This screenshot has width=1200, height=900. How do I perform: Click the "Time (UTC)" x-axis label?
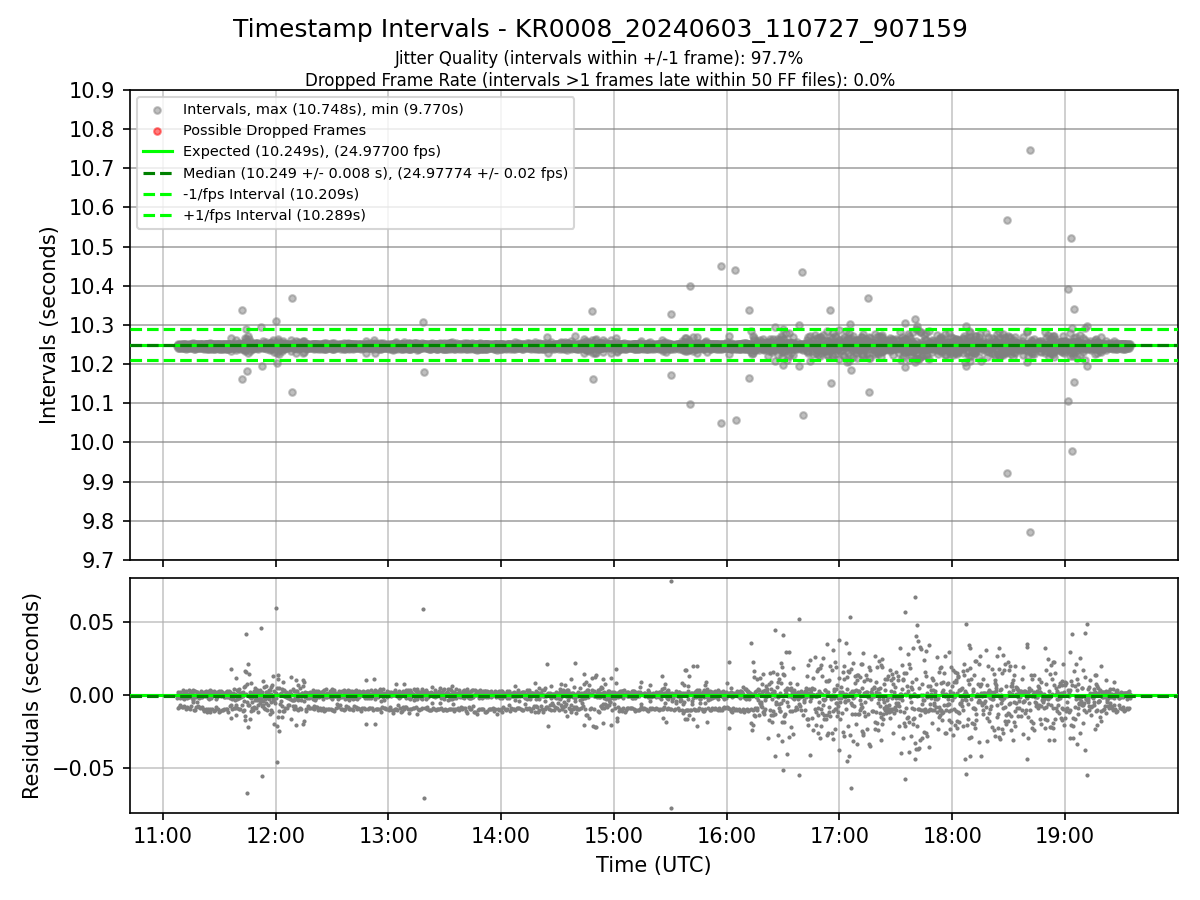tap(654, 865)
